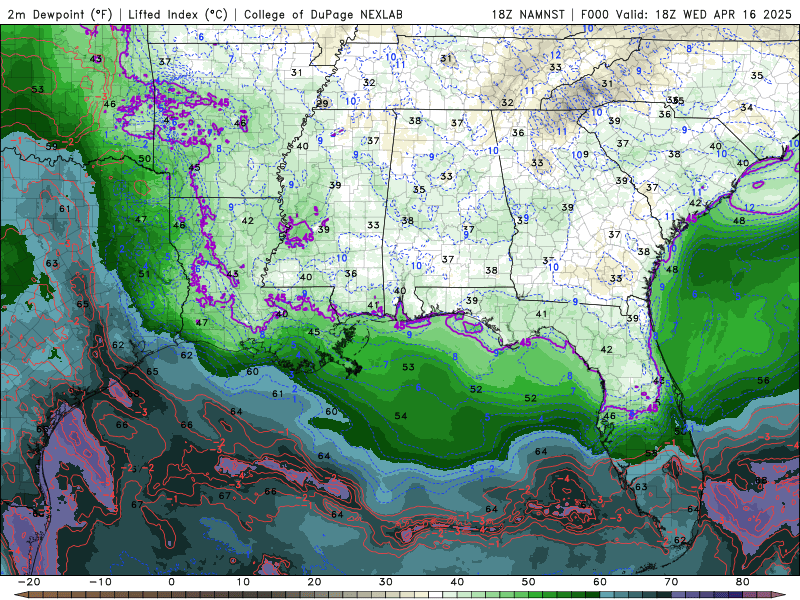Click the dewpoint value 68 on the Texas coast
Image resolution: width=800 pixels, height=600 pixels.
(x=133, y=394)
